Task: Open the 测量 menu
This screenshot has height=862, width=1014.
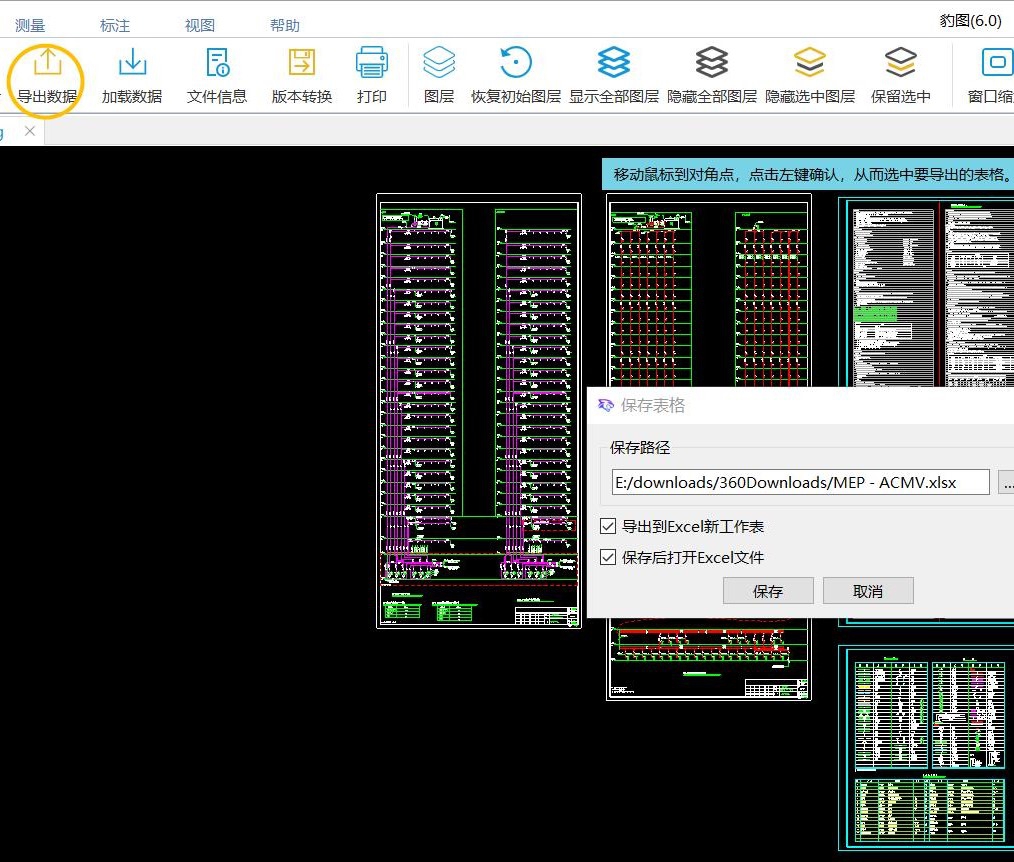Action: click(30, 25)
